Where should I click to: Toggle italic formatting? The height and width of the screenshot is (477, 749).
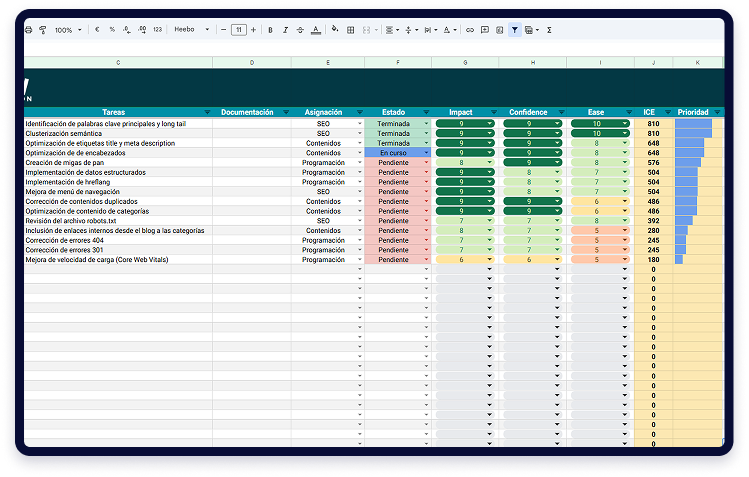(285, 30)
